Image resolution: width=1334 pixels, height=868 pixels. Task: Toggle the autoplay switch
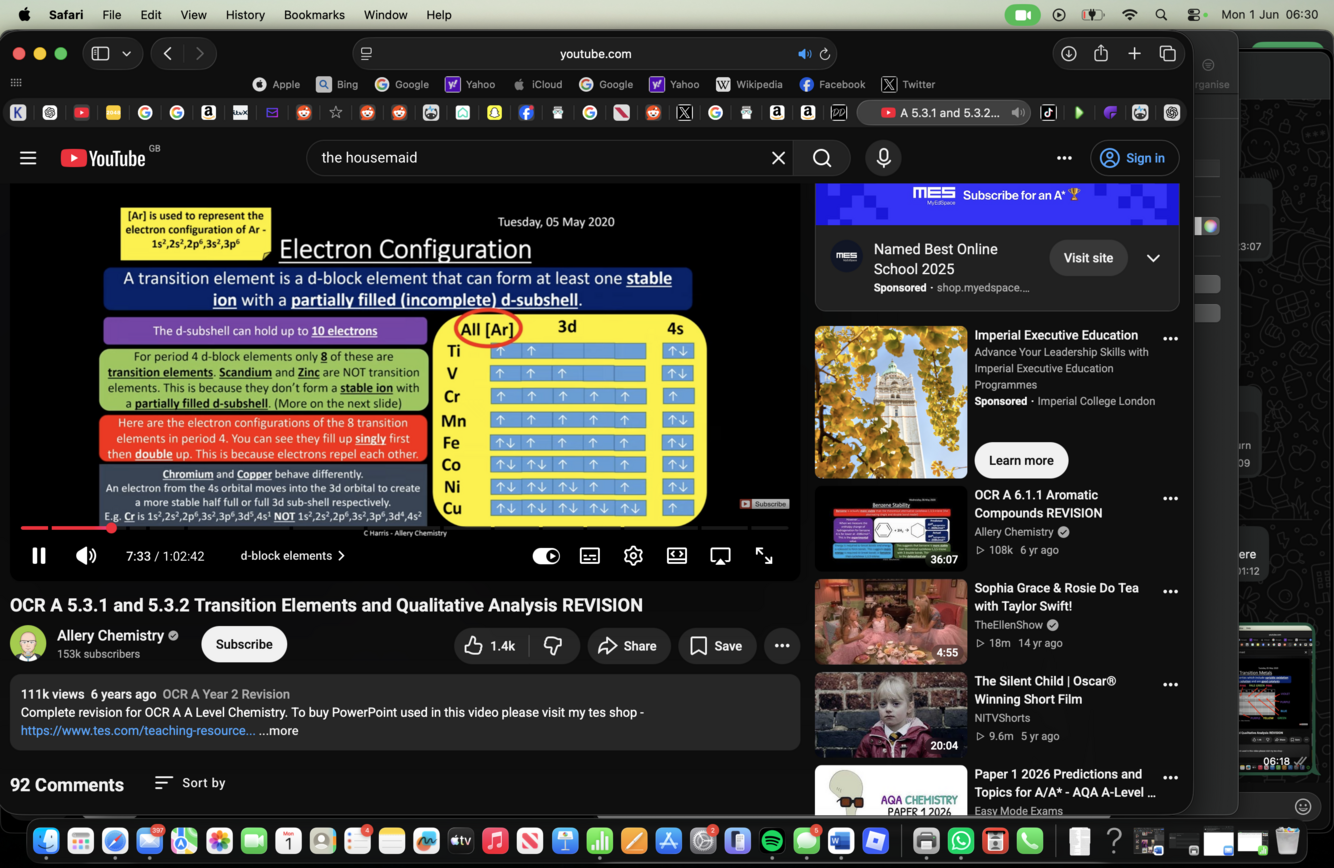[x=546, y=556]
